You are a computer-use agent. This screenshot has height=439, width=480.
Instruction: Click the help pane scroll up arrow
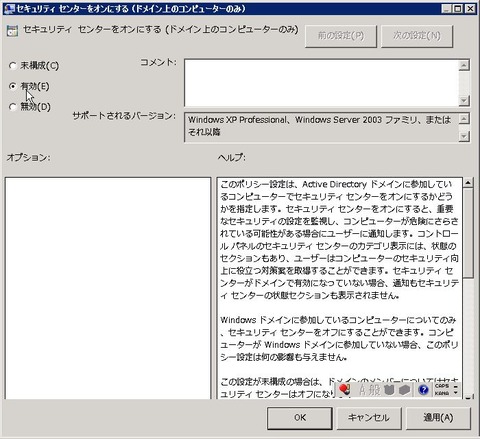468,183
